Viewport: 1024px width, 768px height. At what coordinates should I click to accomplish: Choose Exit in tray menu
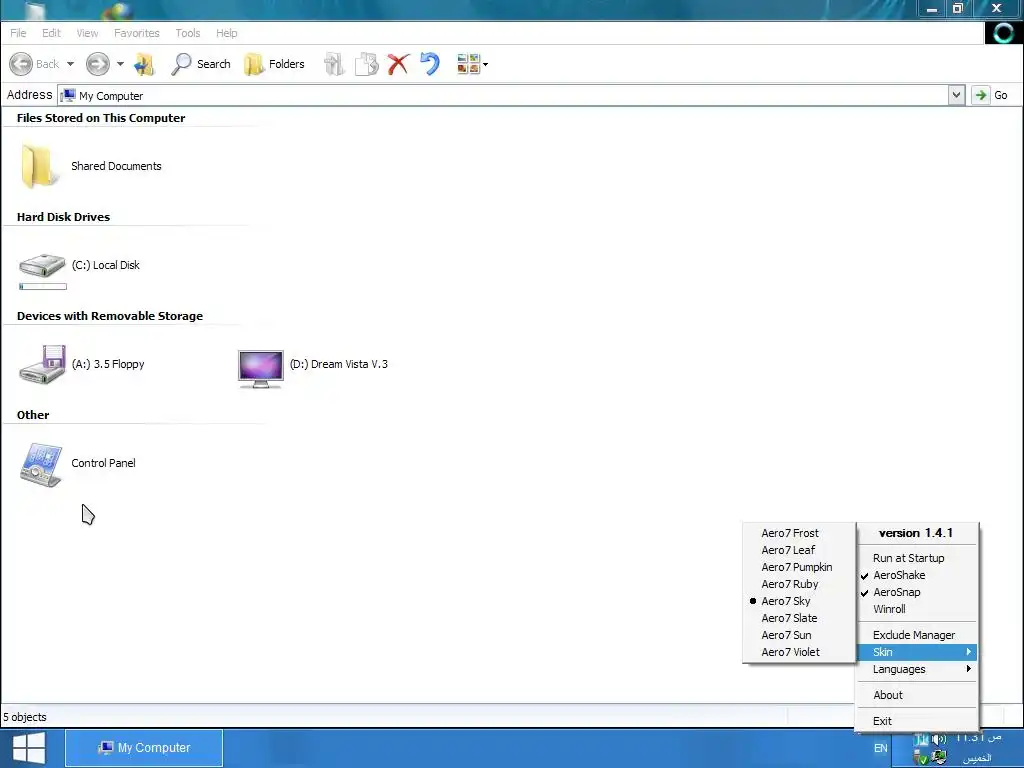(917, 721)
